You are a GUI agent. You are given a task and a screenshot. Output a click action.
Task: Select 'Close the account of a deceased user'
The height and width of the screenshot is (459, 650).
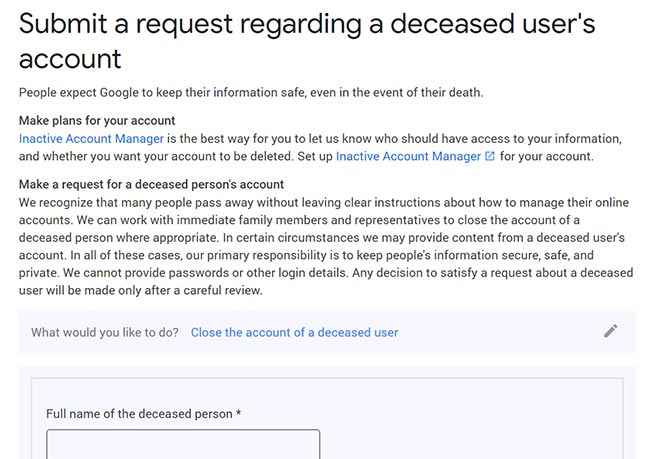coord(294,333)
